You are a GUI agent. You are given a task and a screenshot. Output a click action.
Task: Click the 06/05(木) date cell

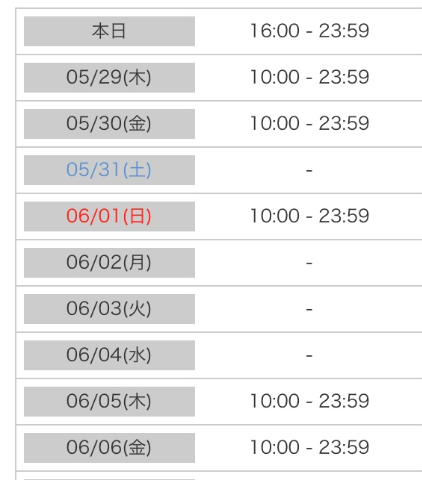(109, 401)
